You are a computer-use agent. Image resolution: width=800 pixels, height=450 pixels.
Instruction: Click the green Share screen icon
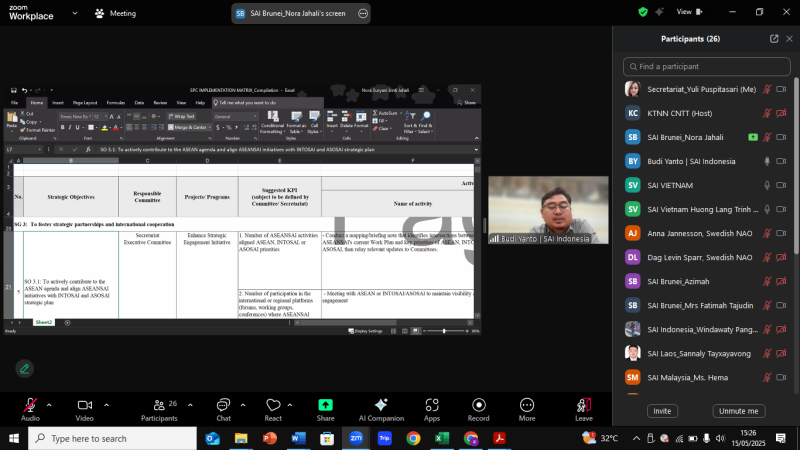(325, 405)
